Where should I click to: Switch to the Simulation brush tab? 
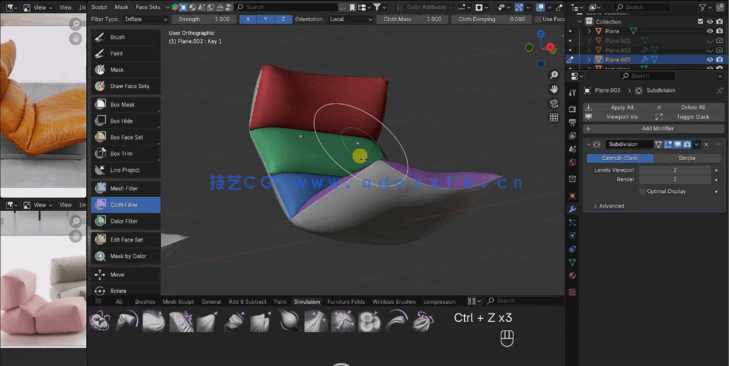click(307, 302)
